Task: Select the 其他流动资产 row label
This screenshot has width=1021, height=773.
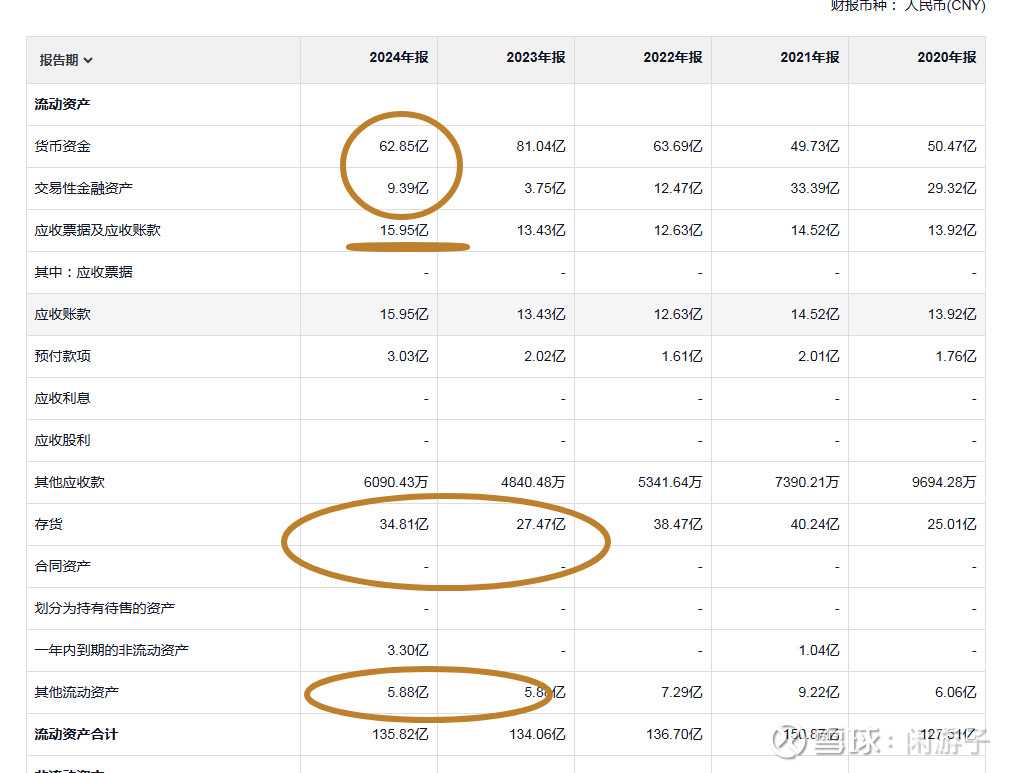Action: (x=76, y=692)
